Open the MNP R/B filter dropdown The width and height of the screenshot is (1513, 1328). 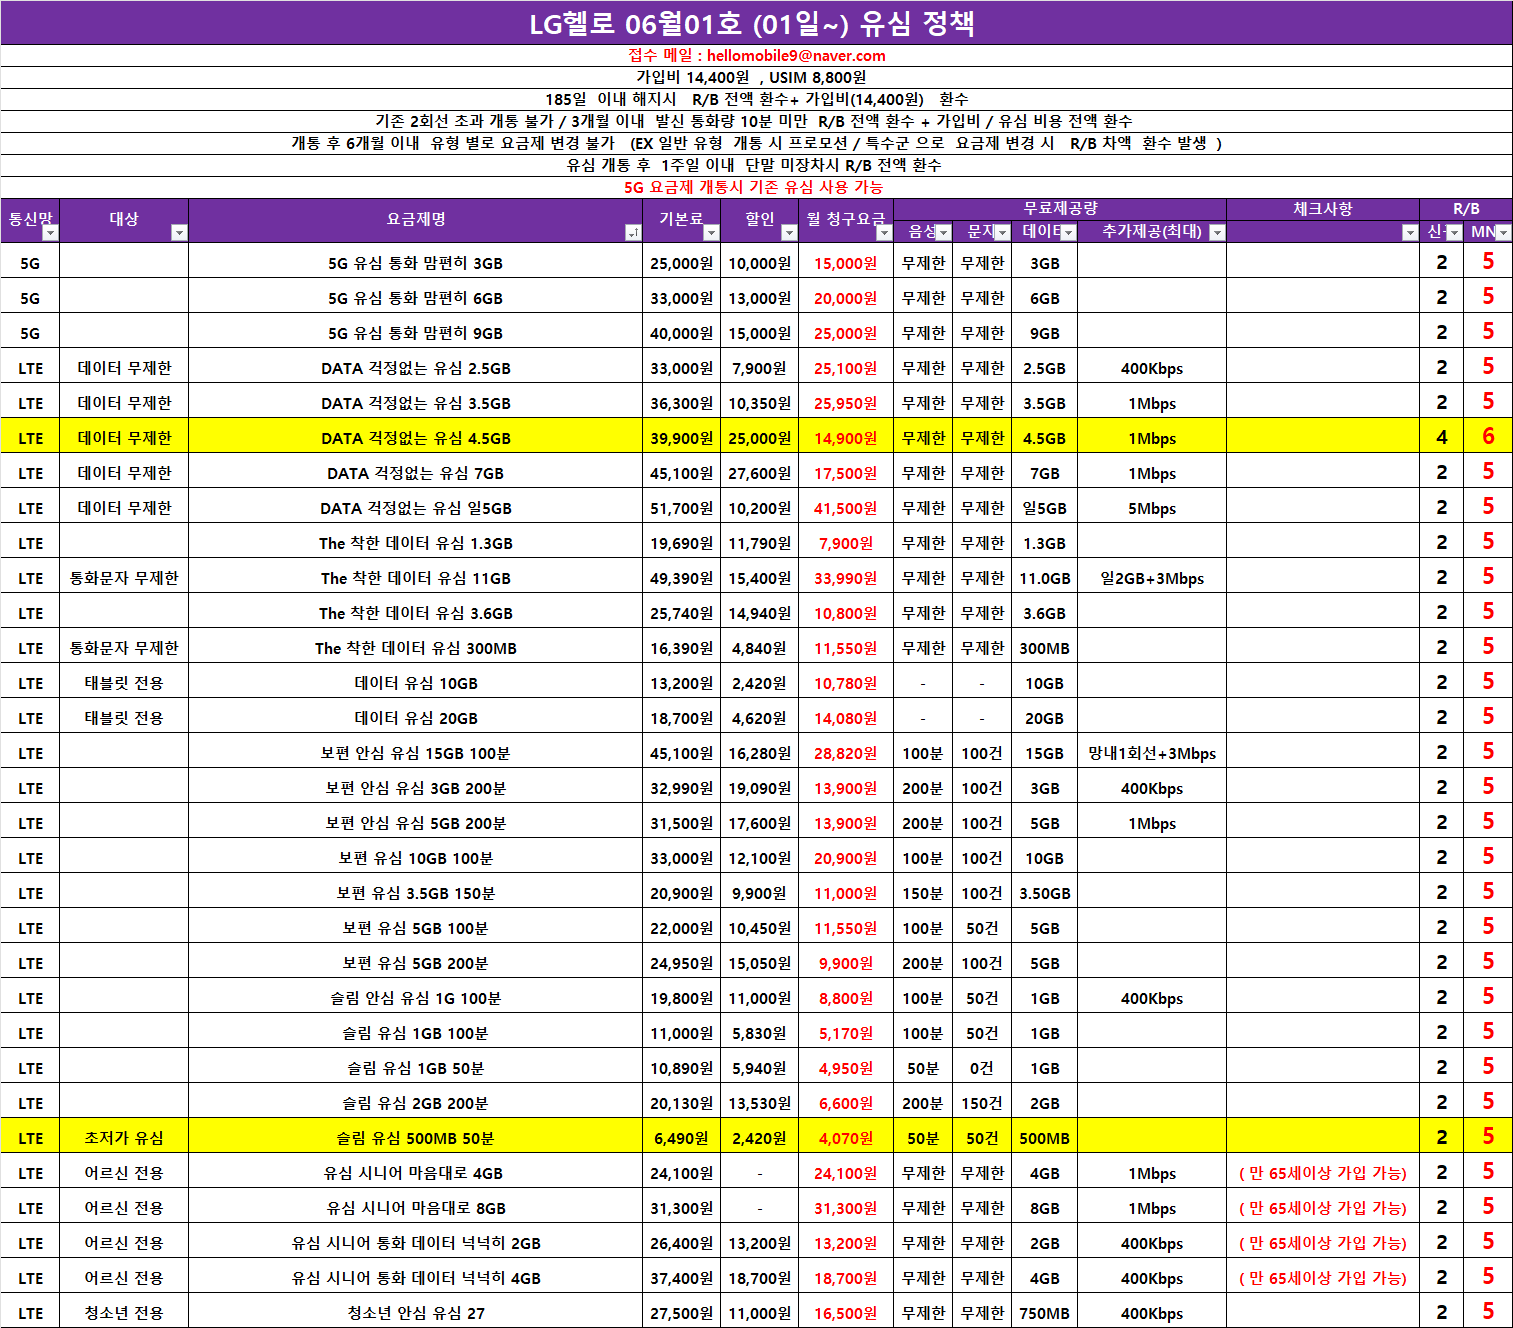1503,233
